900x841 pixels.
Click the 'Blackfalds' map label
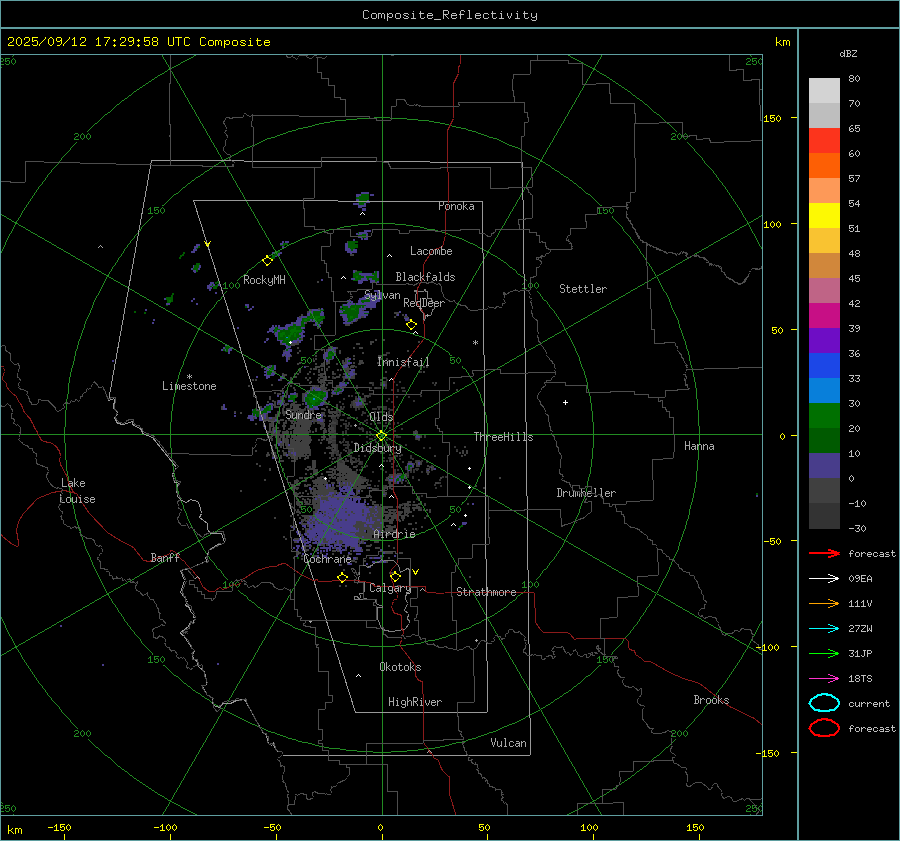(425, 277)
